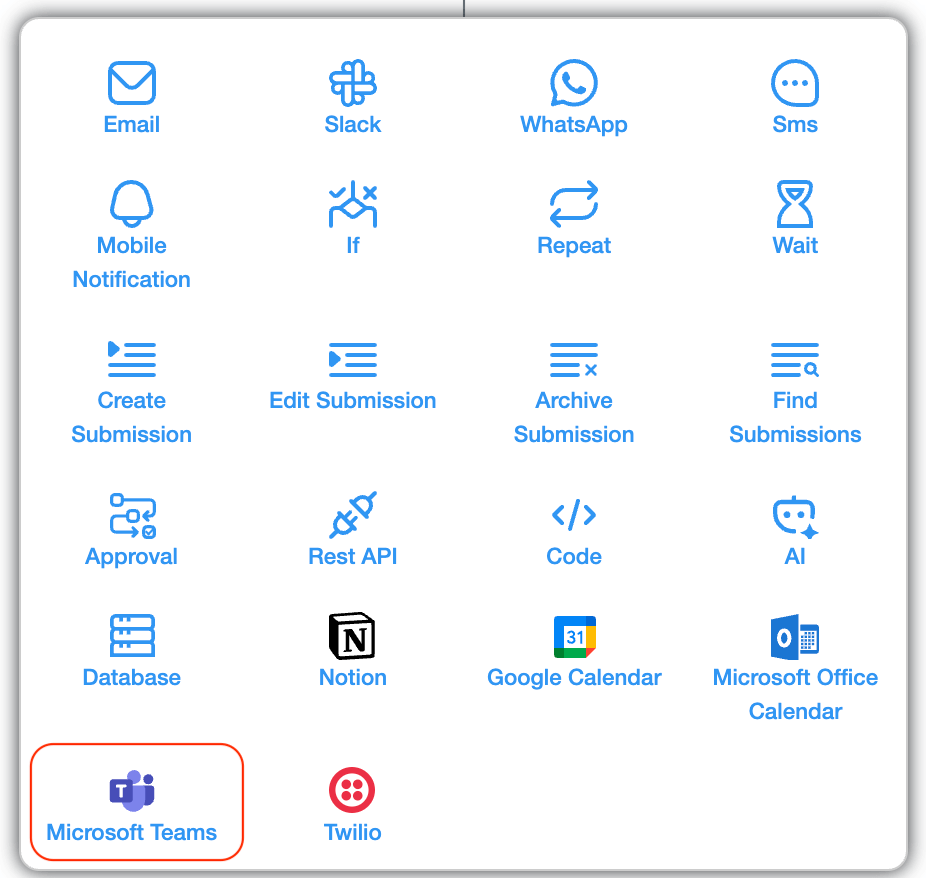Select the Email envelope icon

click(132, 83)
